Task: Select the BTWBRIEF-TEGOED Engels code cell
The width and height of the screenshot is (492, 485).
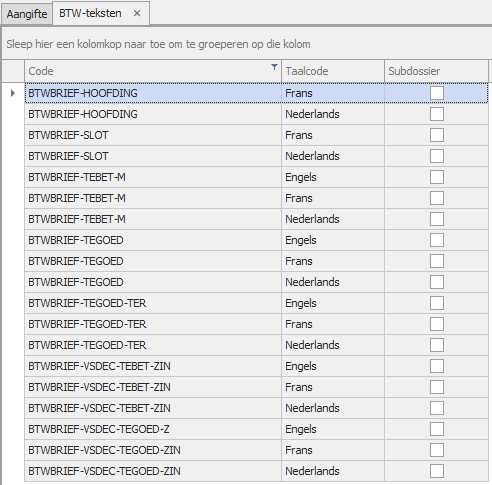Action: pyautogui.click(x=153, y=240)
